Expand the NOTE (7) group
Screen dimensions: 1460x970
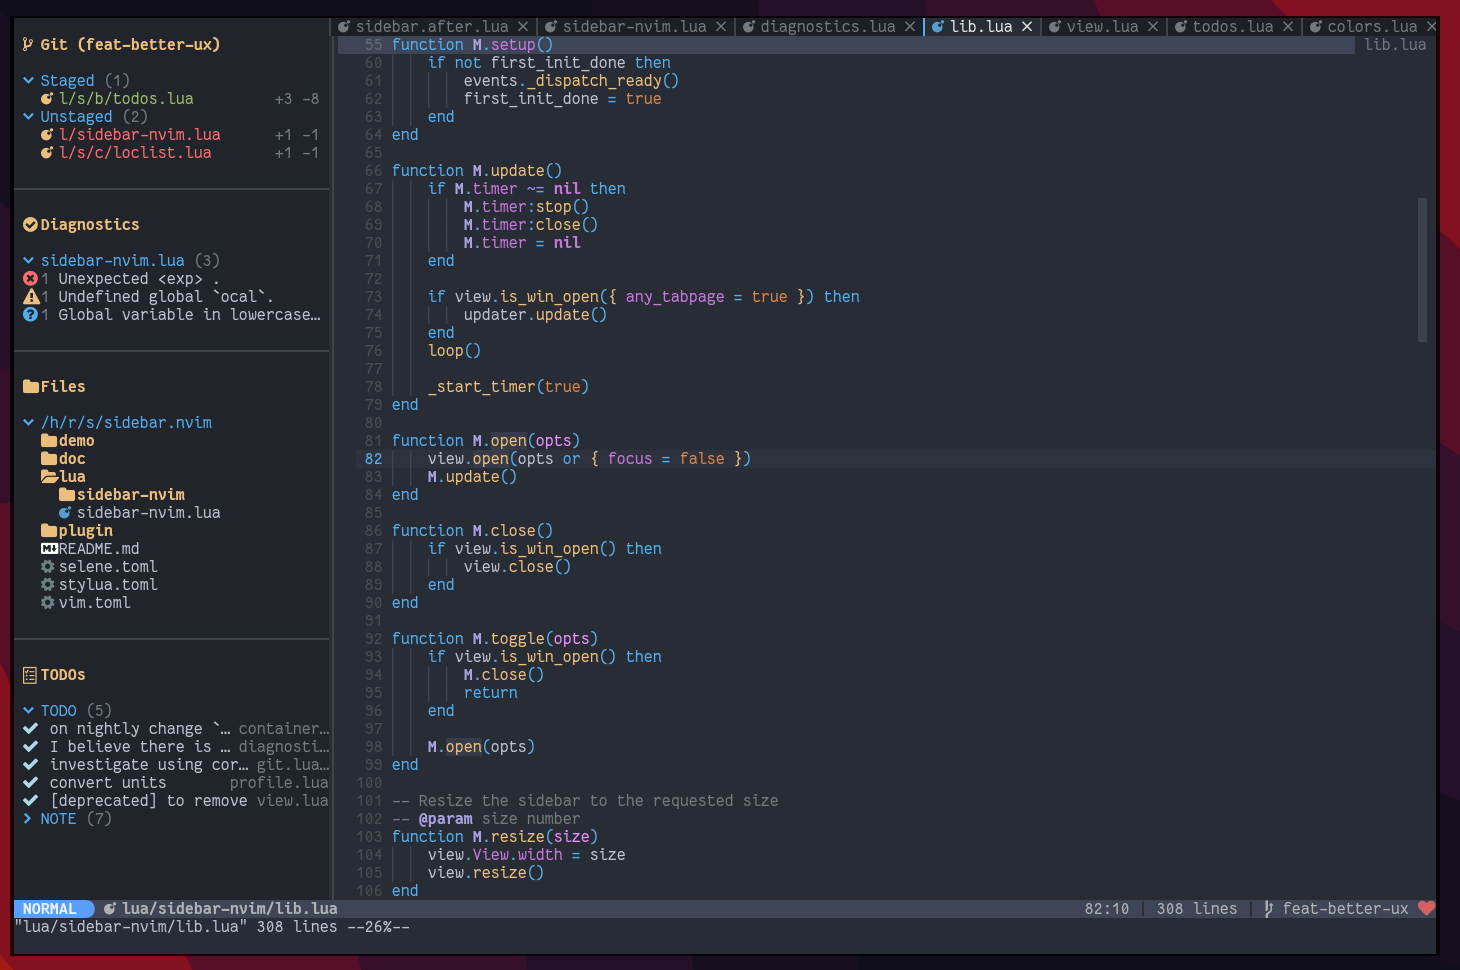tap(28, 819)
